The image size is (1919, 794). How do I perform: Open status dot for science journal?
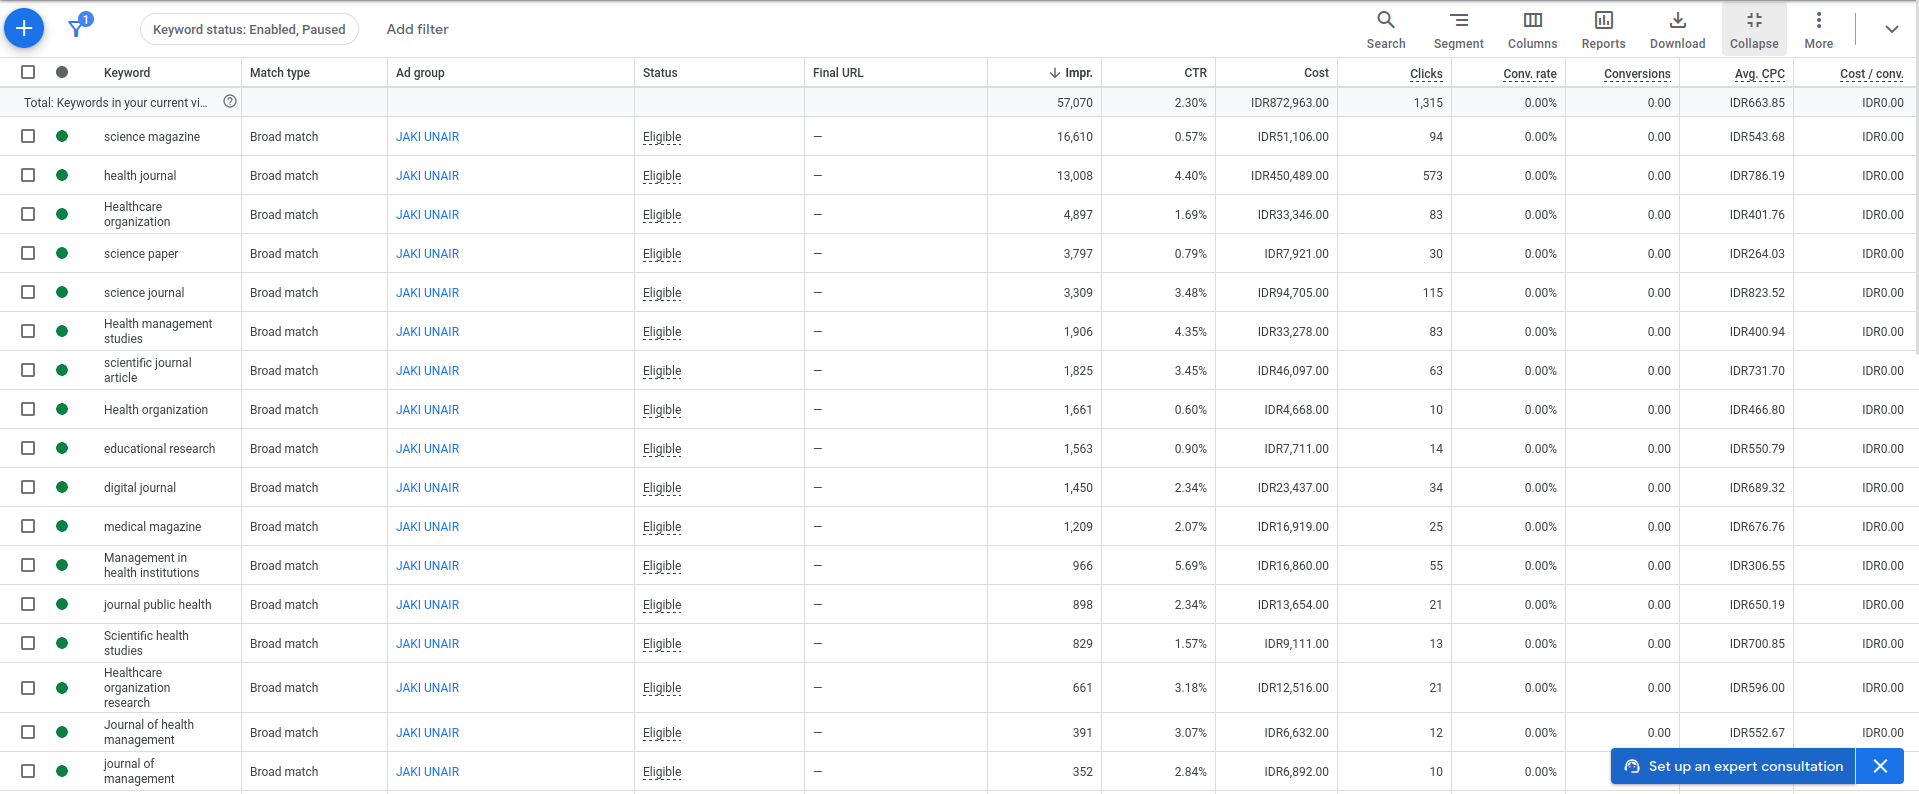click(62, 292)
